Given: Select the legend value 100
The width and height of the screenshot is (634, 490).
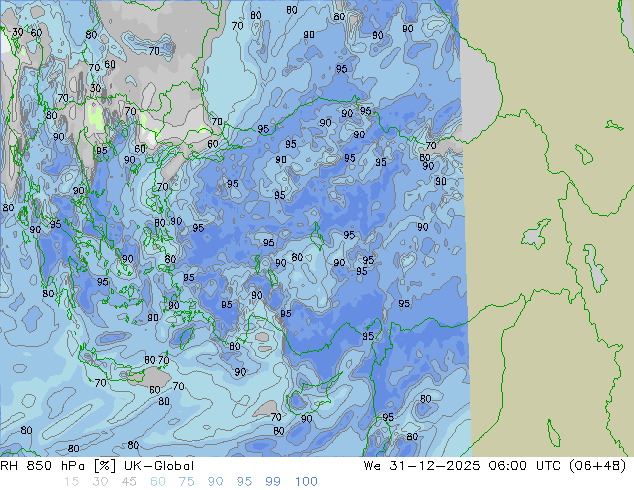Looking at the screenshot, I should [306, 482].
